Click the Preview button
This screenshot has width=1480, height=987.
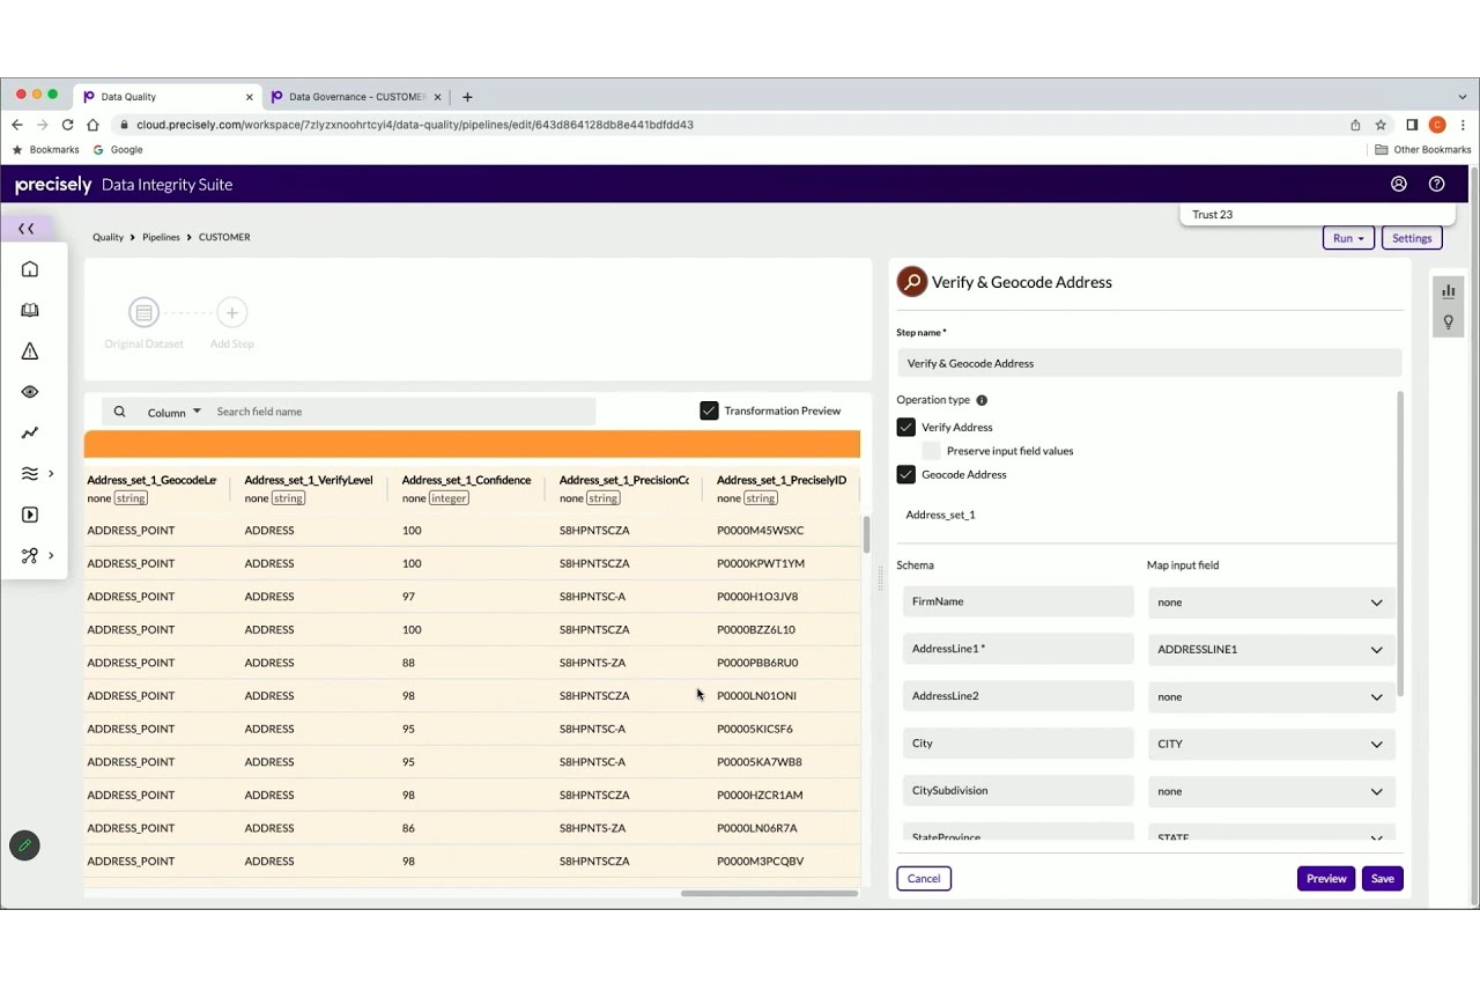tap(1326, 879)
